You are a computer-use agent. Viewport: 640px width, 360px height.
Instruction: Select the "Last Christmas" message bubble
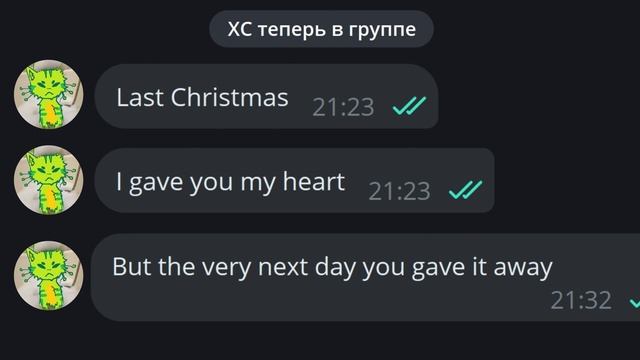pos(267,96)
